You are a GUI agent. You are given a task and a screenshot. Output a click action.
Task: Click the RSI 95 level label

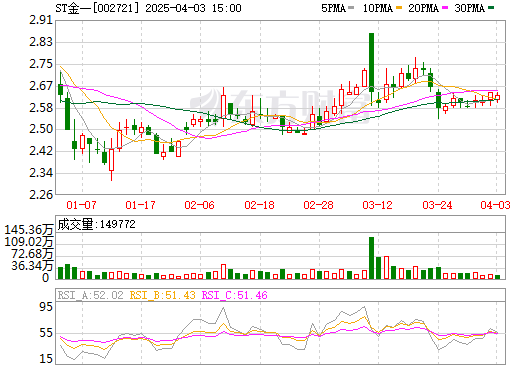(46, 307)
